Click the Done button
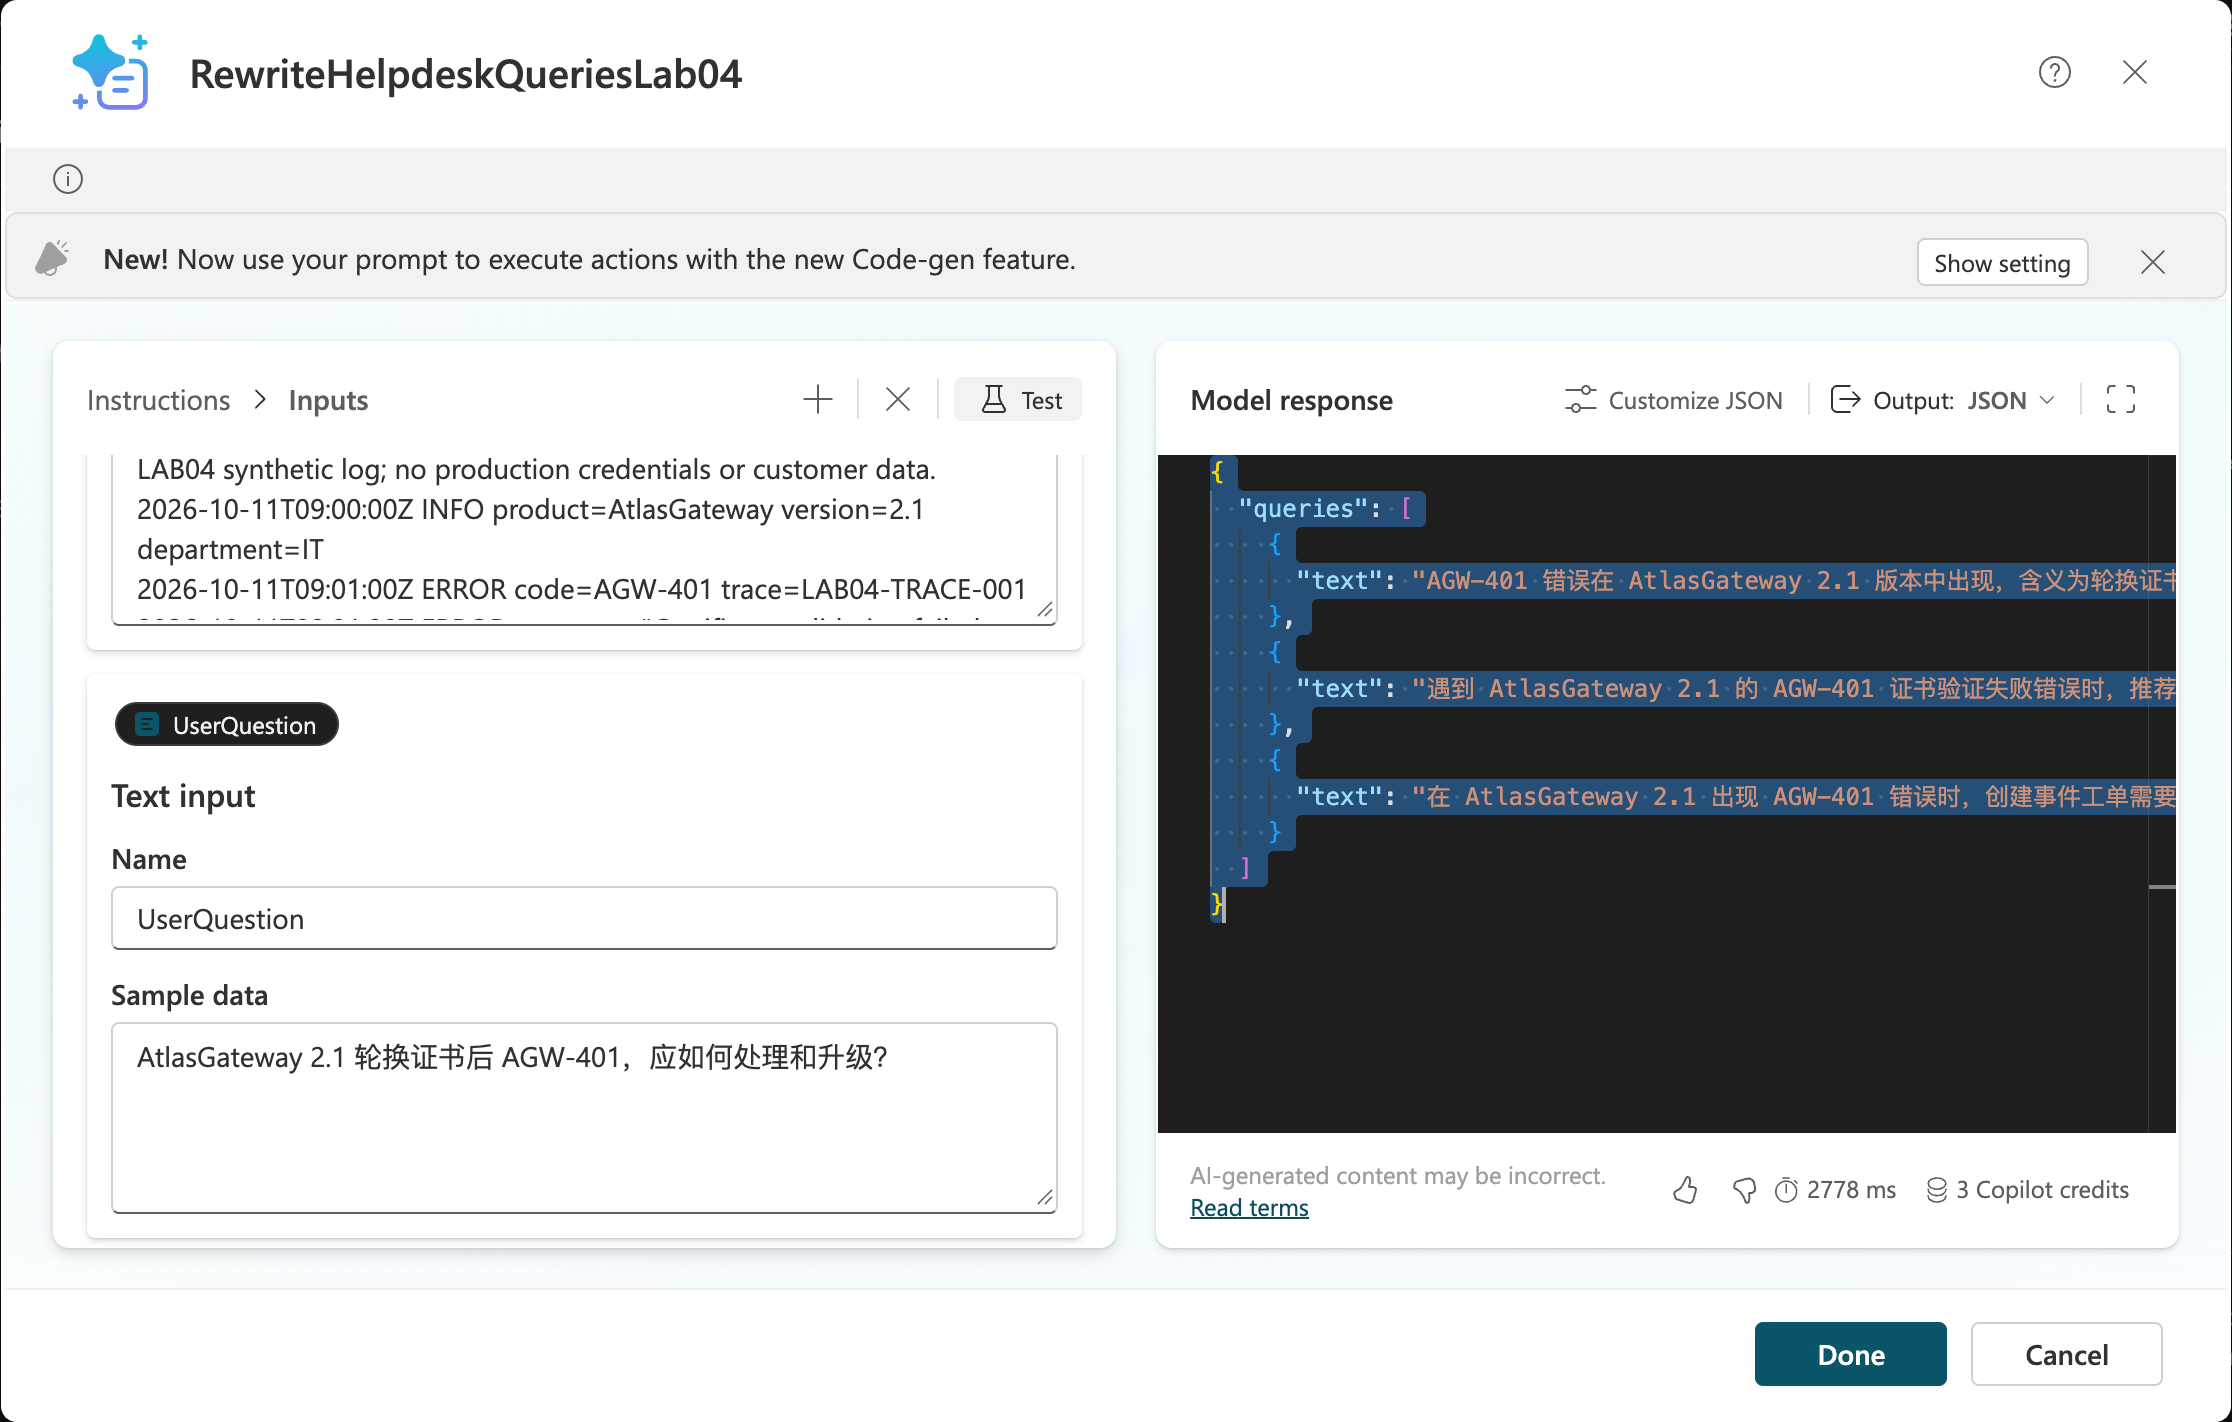The width and height of the screenshot is (2232, 1422). click(1850, 1354)
